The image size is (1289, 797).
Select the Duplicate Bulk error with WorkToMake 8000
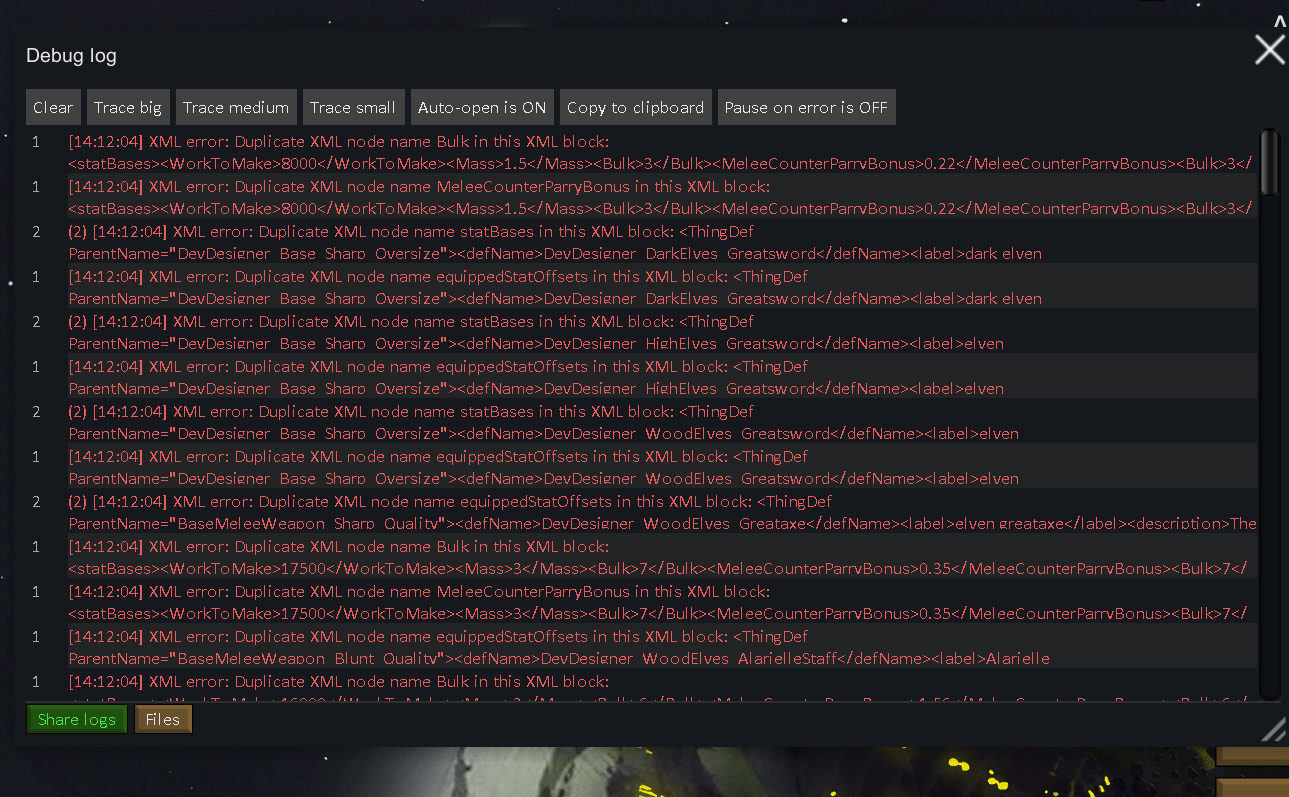tap(642, 152)
